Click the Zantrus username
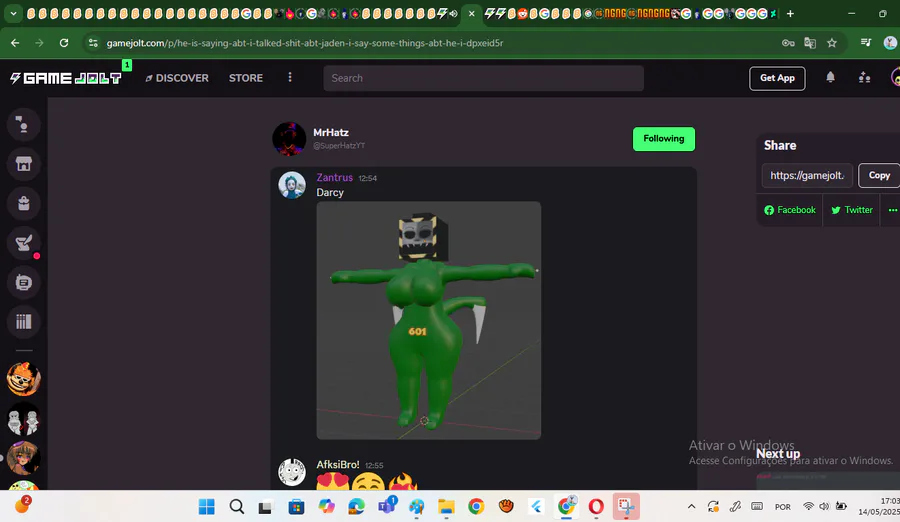 335,177
